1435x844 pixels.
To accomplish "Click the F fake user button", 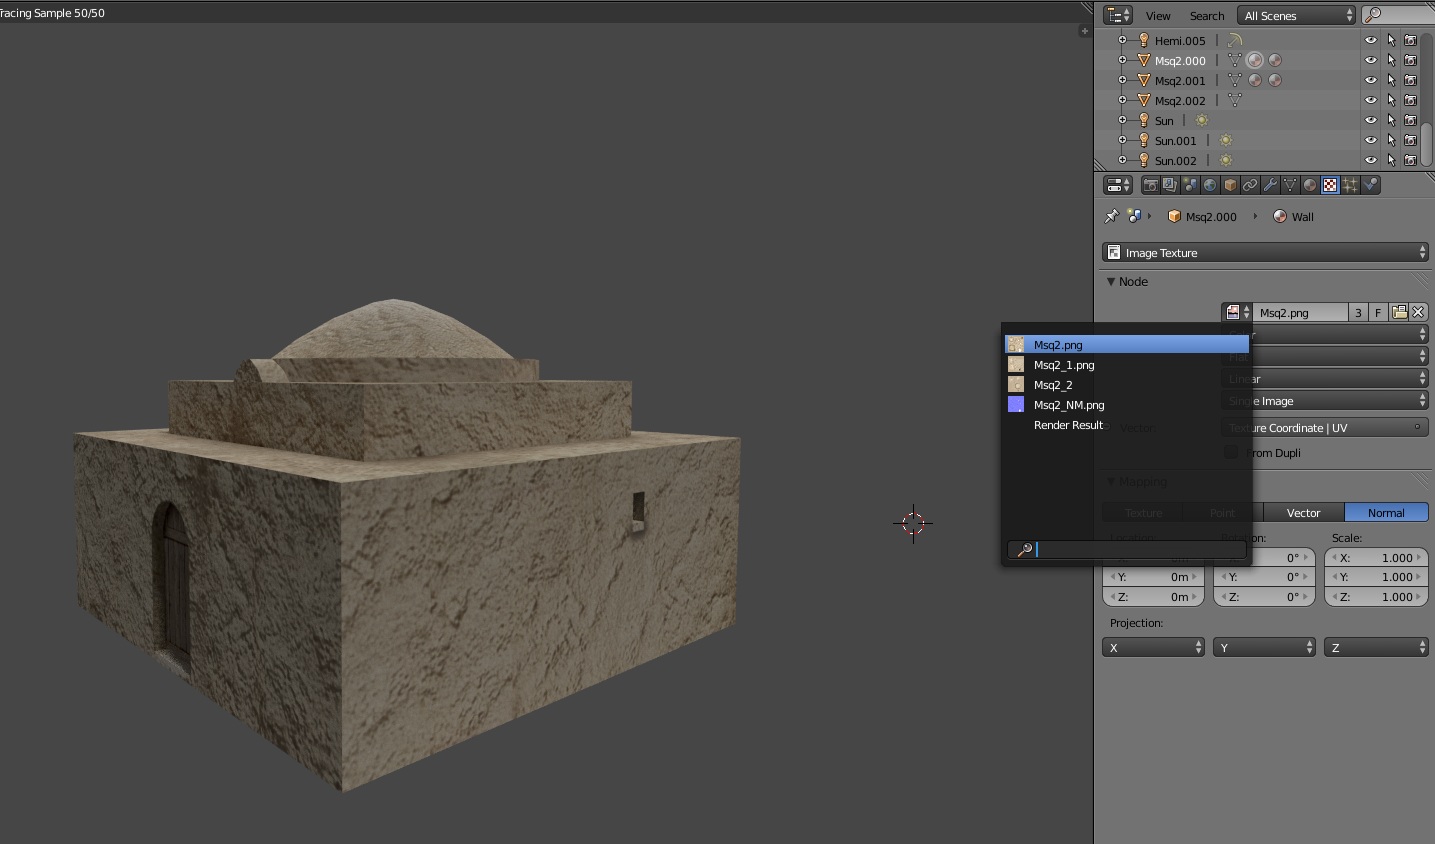I will click(x=1378, y=312).
